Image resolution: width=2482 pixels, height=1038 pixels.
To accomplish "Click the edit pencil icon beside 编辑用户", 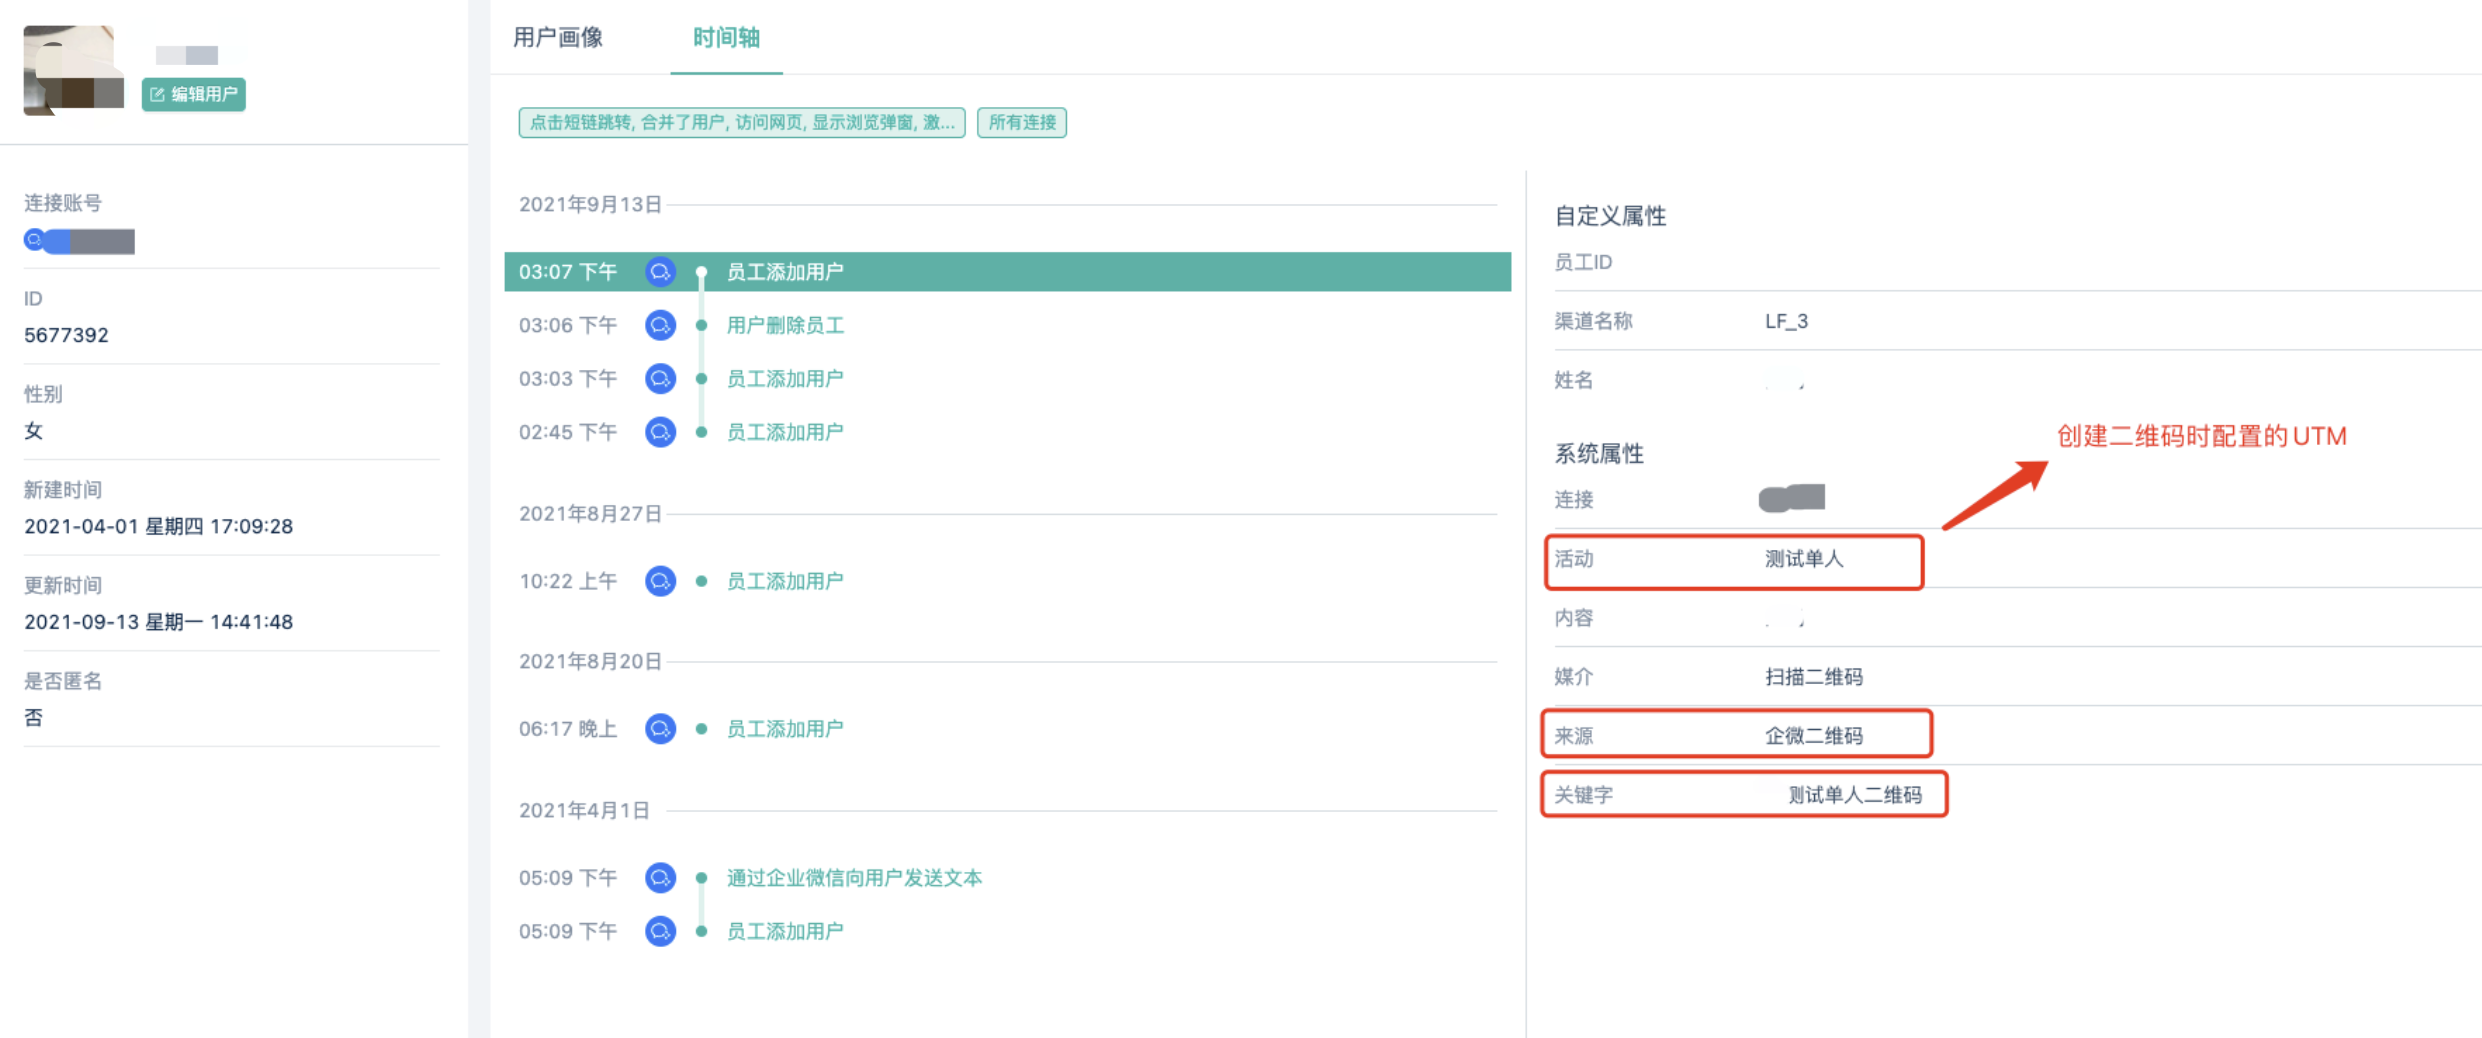I will [157, 94].
